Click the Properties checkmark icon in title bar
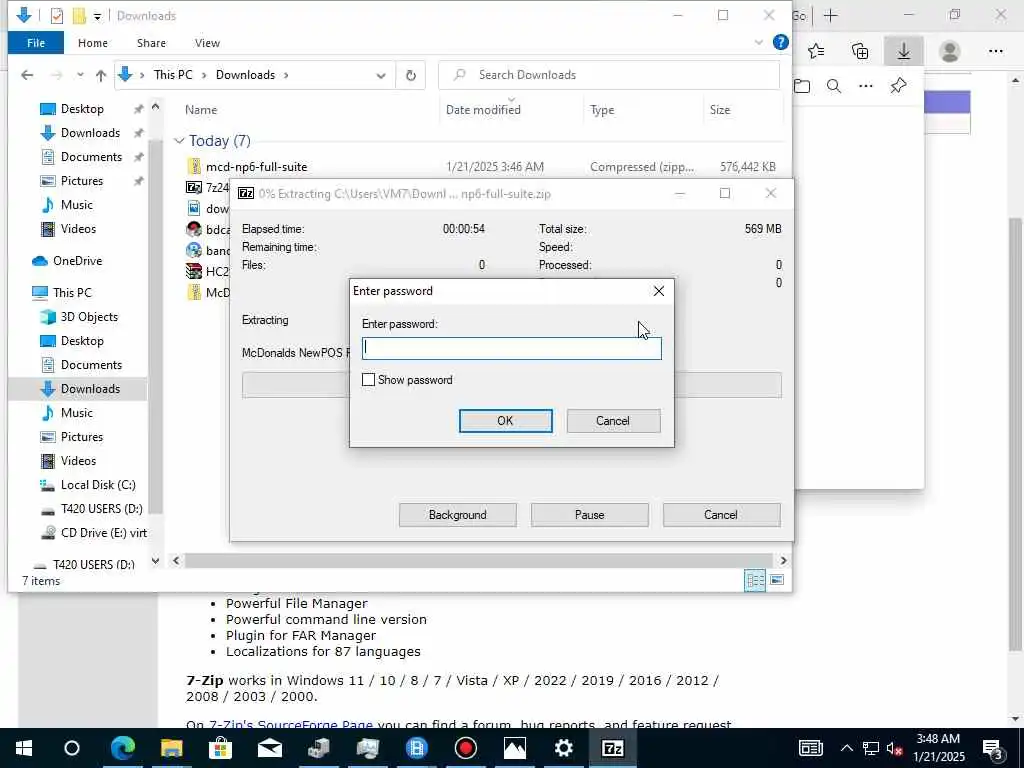This screenshot has height=768, width=1024. coord(57,15)
